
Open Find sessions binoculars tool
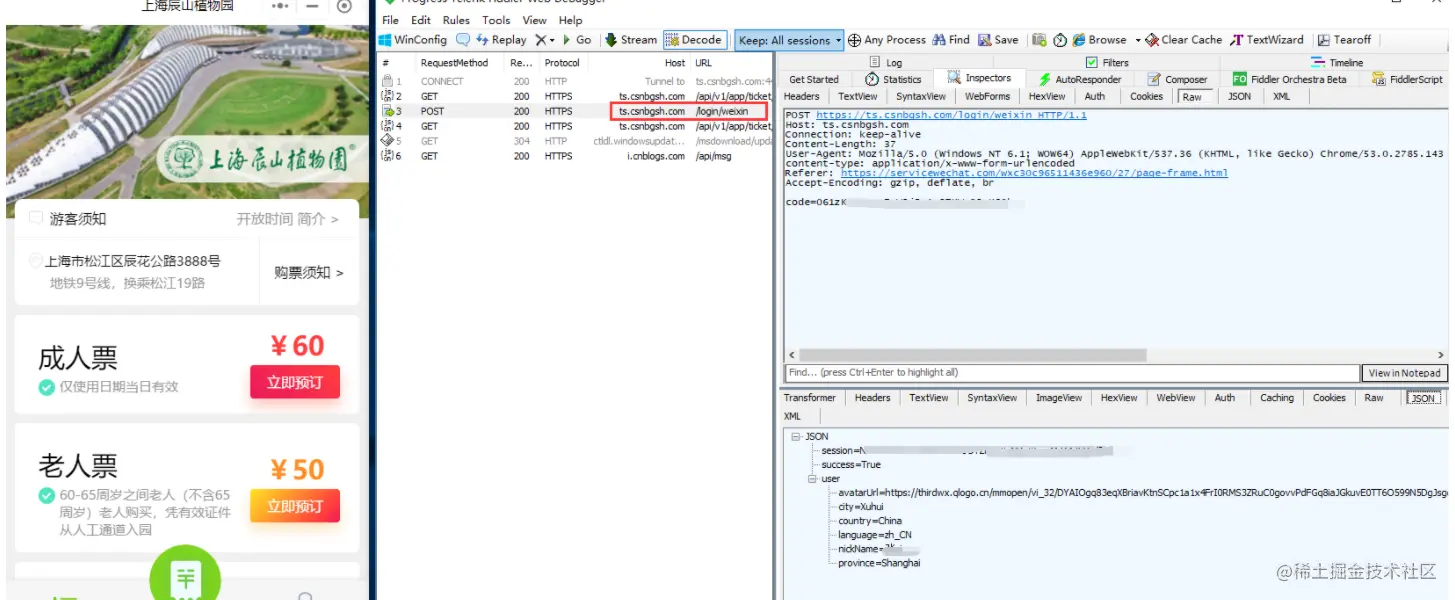pos(951,40)
